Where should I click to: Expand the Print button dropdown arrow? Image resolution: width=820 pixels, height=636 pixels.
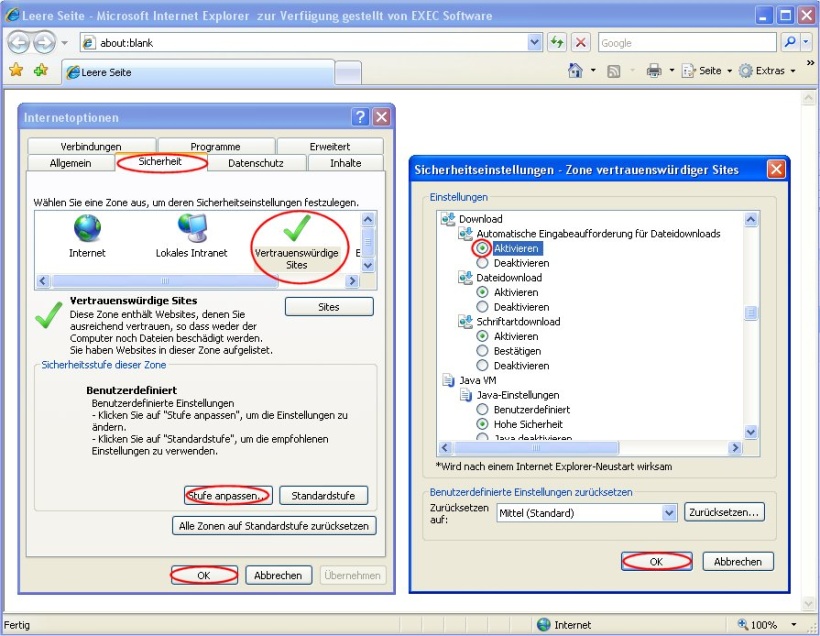tap(671, 70)
